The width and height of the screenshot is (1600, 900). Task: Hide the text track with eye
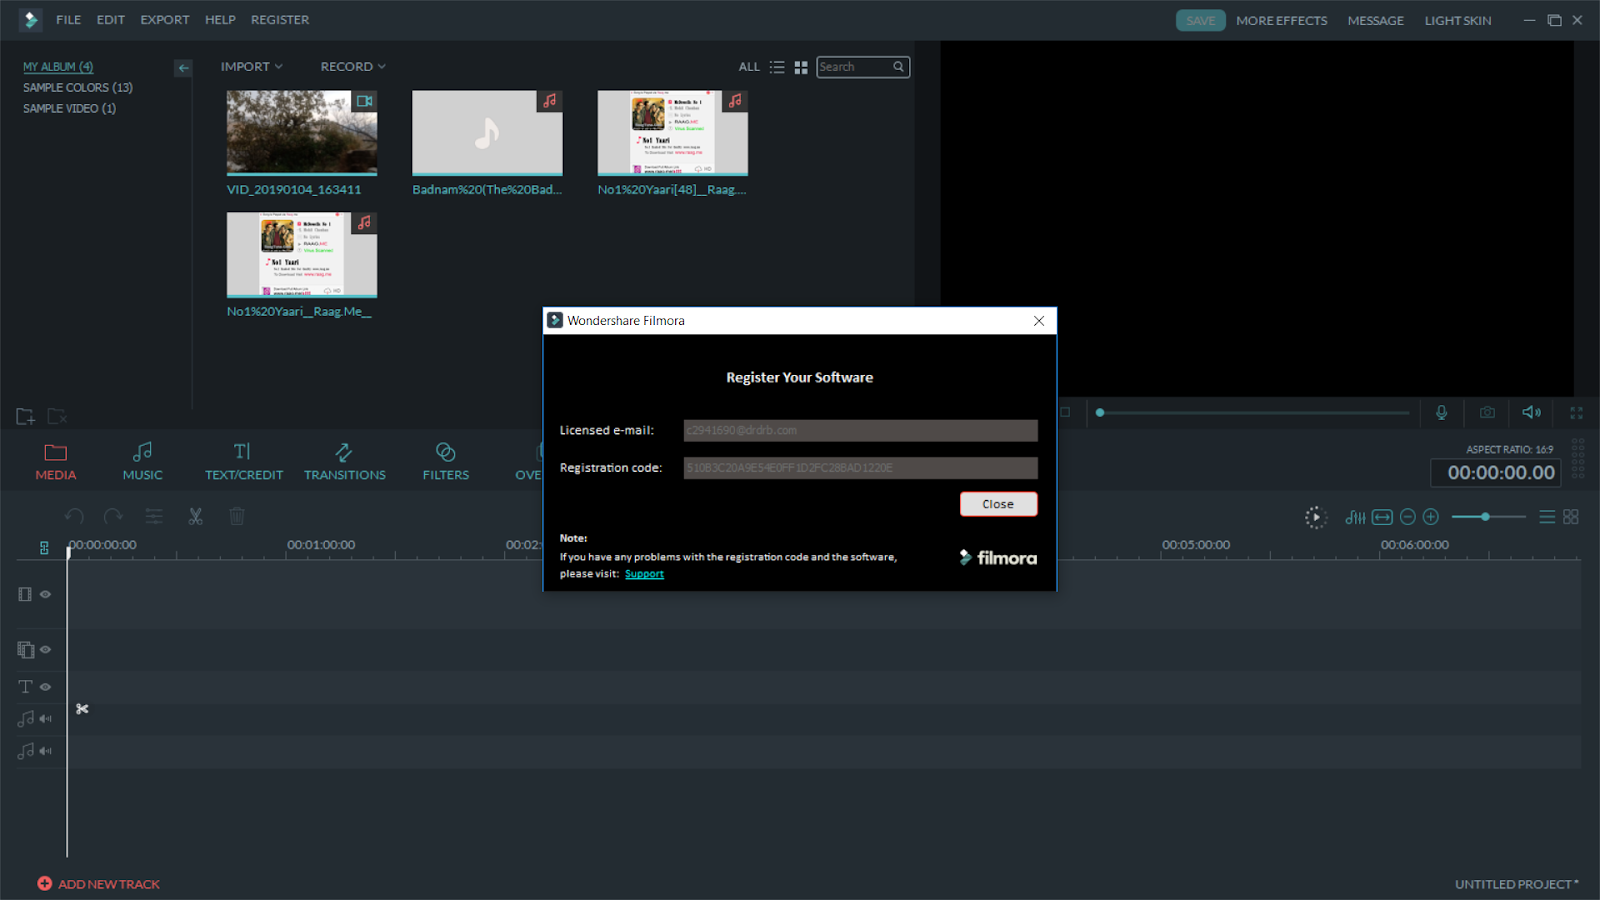pyautogui.click(x=46, y=687)
